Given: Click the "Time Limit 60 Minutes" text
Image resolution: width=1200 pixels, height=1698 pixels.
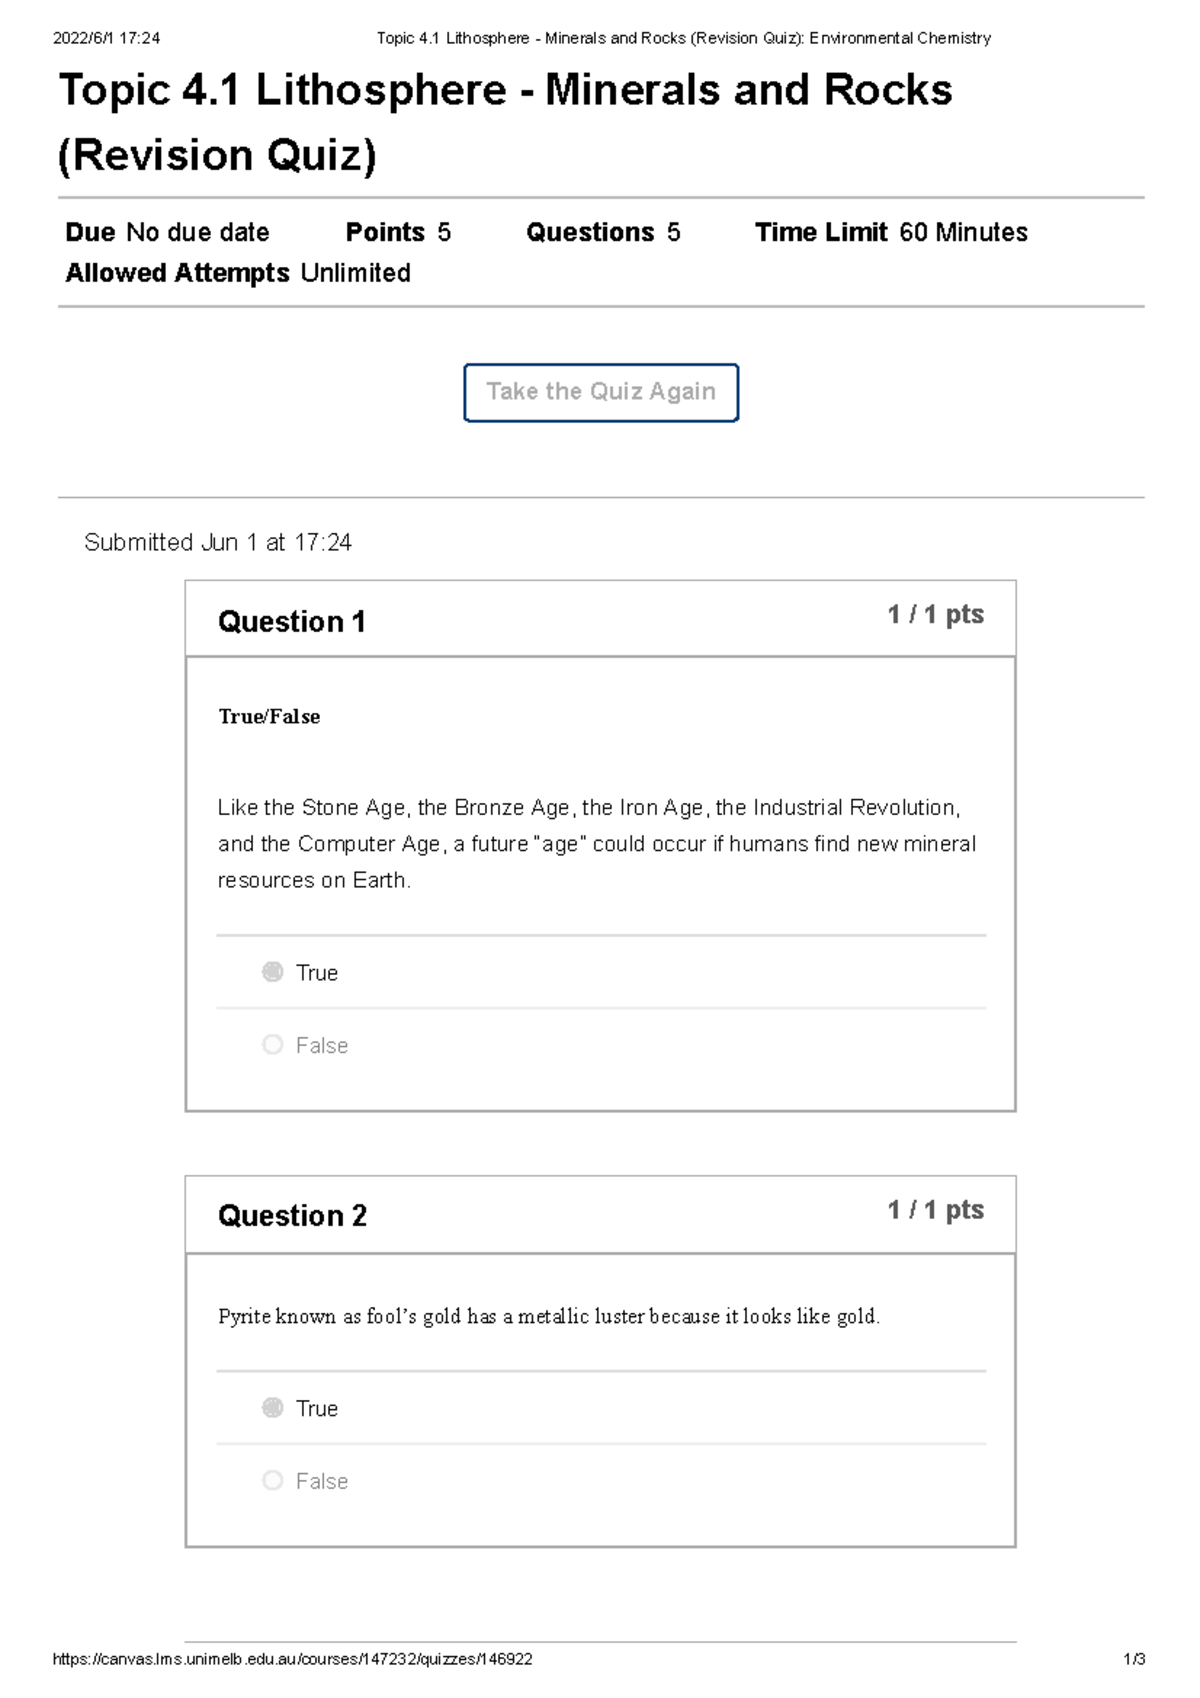Looking at the screenshot, I should (x=891, y=233).
